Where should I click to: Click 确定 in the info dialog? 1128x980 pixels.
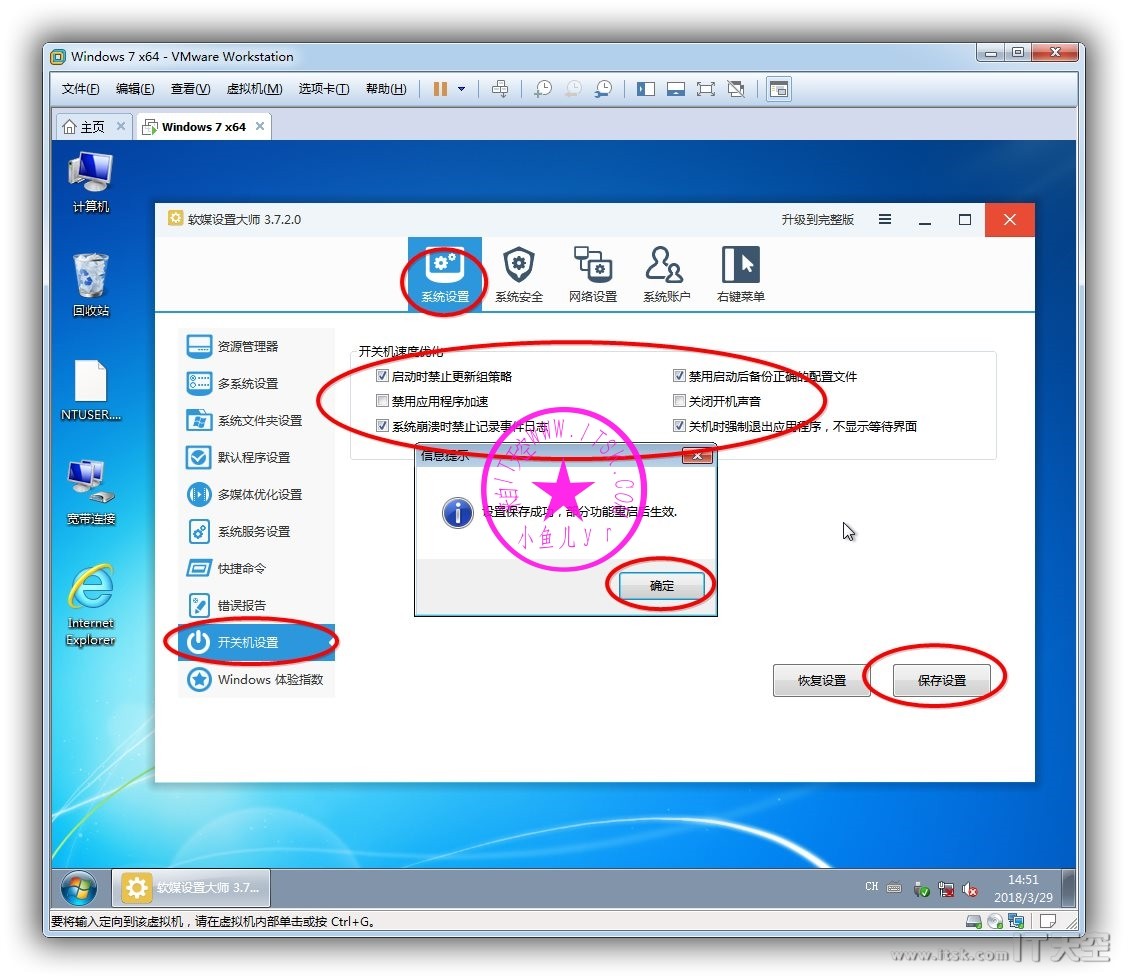coord(661,586)
